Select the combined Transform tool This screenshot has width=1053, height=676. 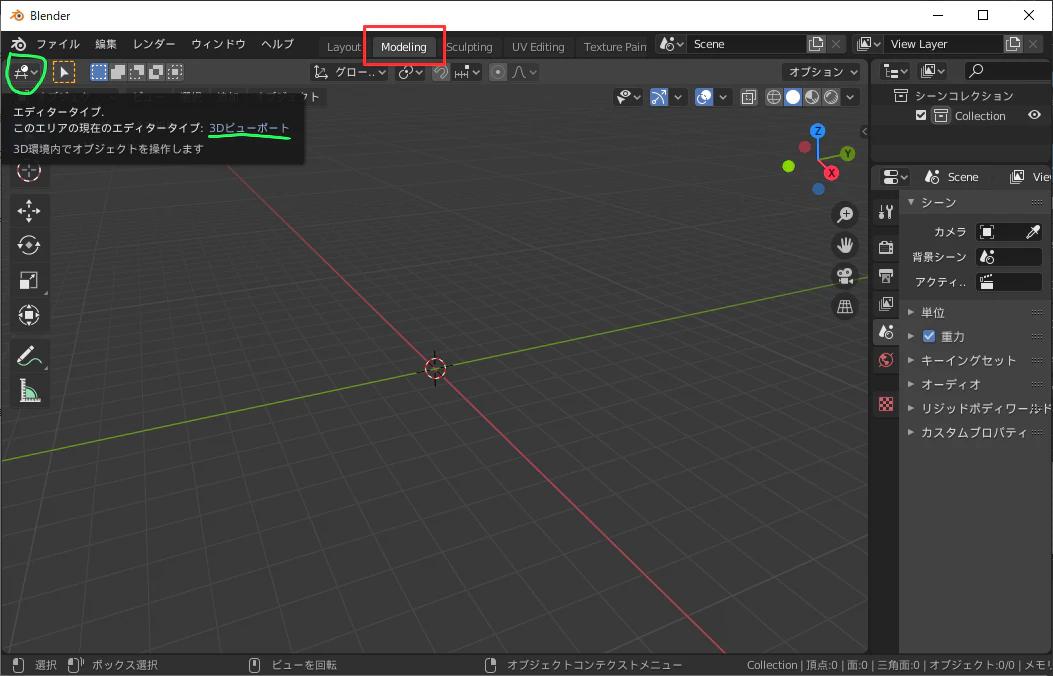29,315
